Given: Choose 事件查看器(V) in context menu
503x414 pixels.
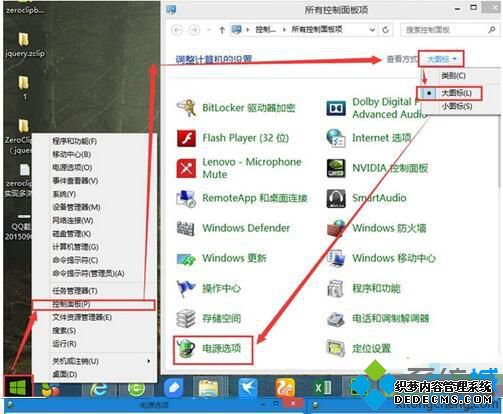Looking at the screenshot, I should 75,181.
